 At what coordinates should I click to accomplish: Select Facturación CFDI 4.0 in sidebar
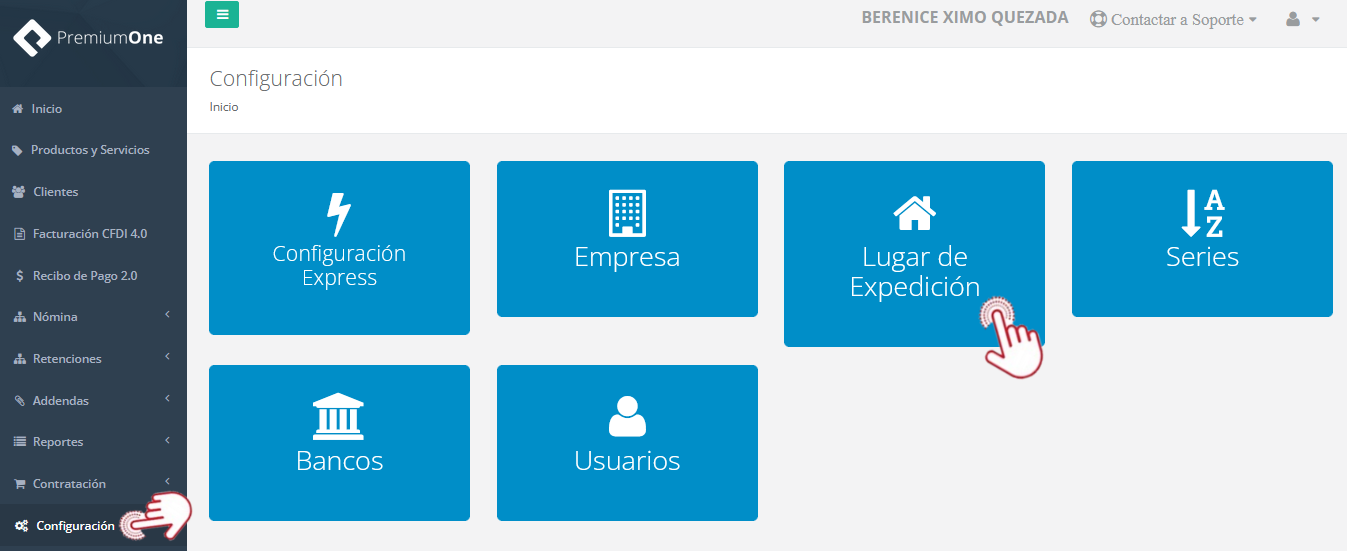pos(89,234)
